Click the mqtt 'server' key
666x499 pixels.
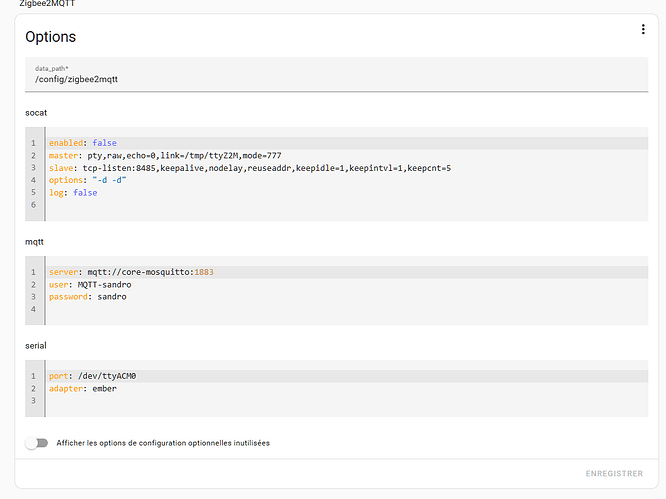(62, 272)
